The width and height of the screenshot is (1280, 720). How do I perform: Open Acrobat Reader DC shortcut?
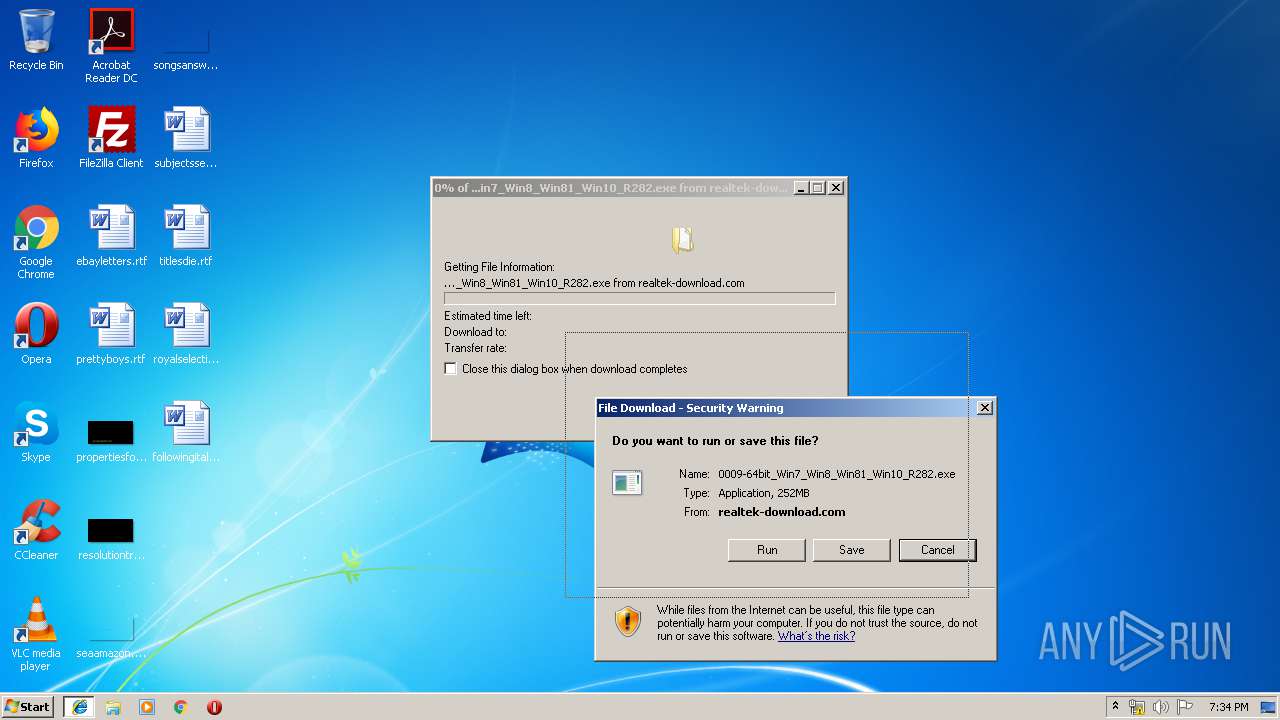pos(111,46)
